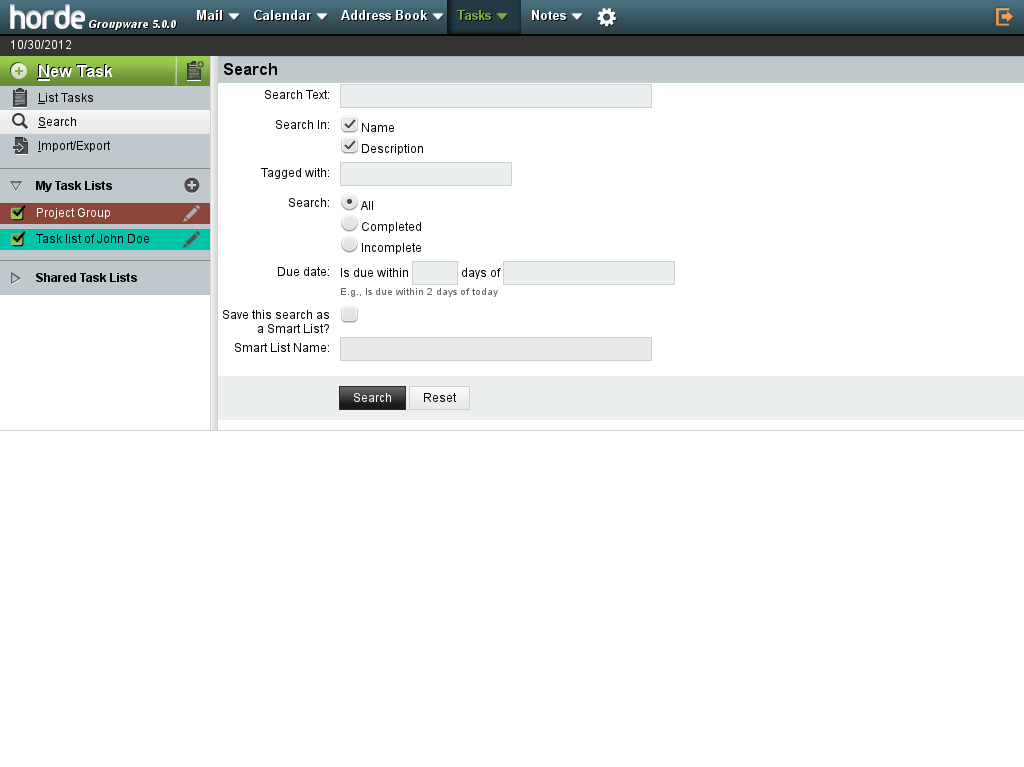This screenshot has height=767, width=1024.
Task: Select Task list of John Doe
Action: (93, 239)
